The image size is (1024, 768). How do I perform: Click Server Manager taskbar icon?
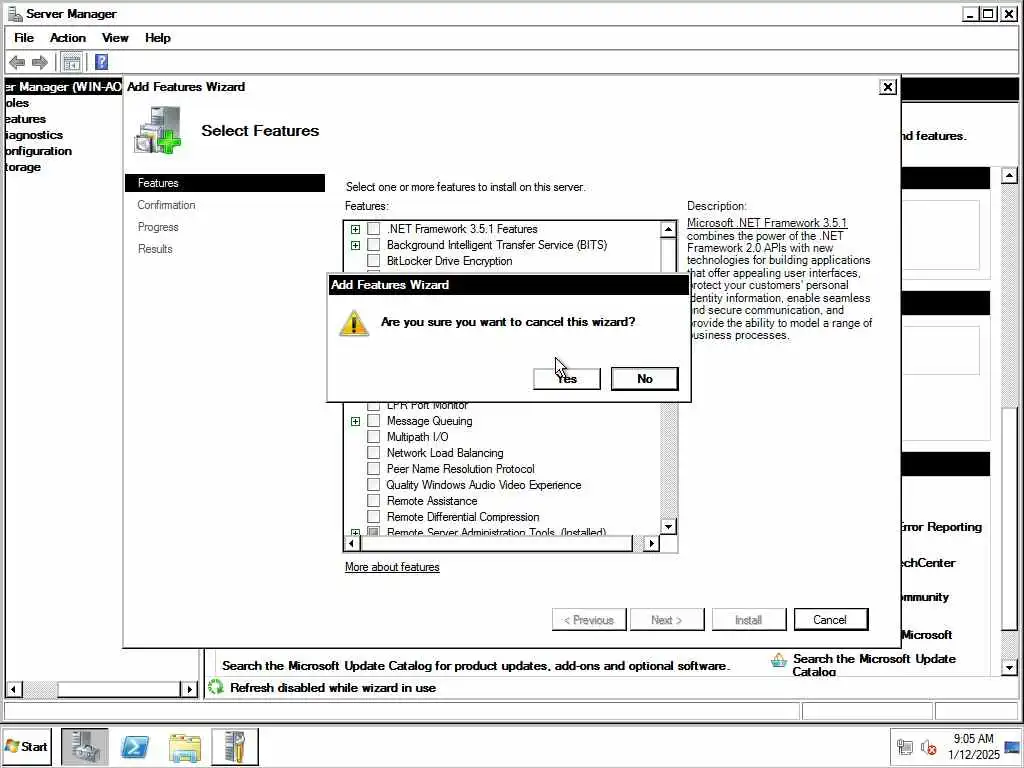click(85, 746)
